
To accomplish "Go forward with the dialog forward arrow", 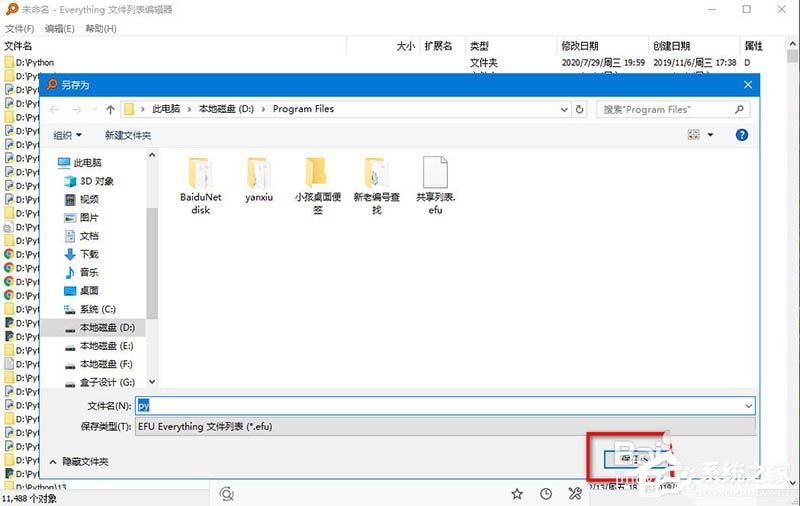I will tap(77, 109).
